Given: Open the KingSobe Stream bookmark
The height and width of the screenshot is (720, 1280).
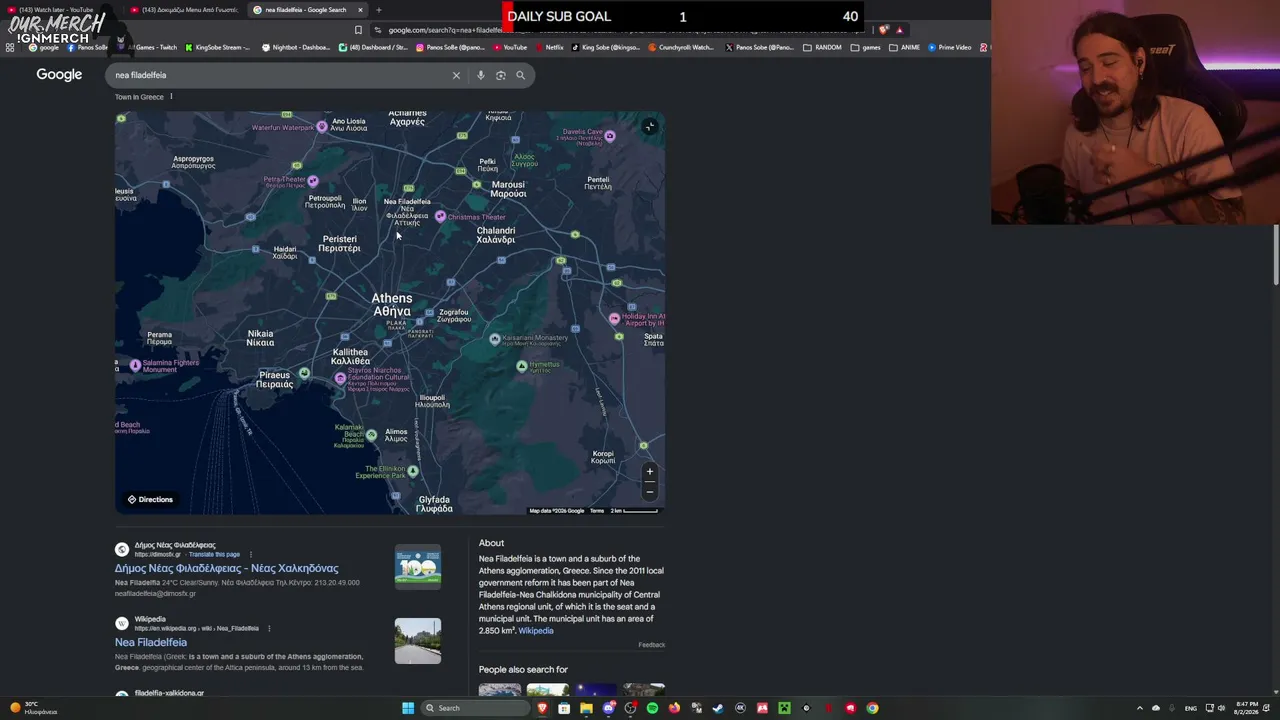Looking at the screenshot, I should (x=217, y=47).
